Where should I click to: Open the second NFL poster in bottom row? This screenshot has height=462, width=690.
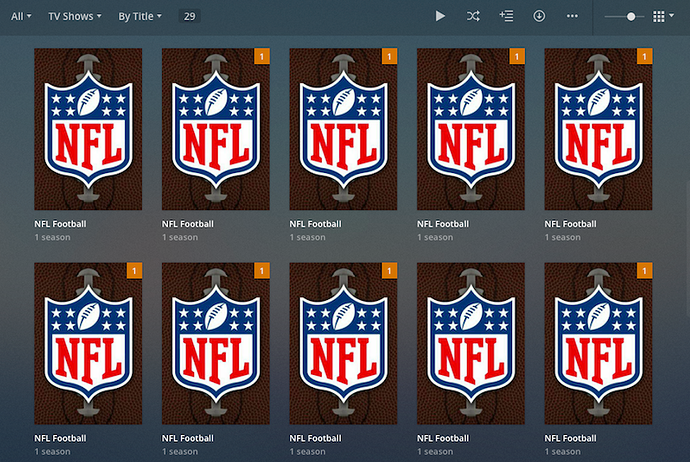point(216,343)
